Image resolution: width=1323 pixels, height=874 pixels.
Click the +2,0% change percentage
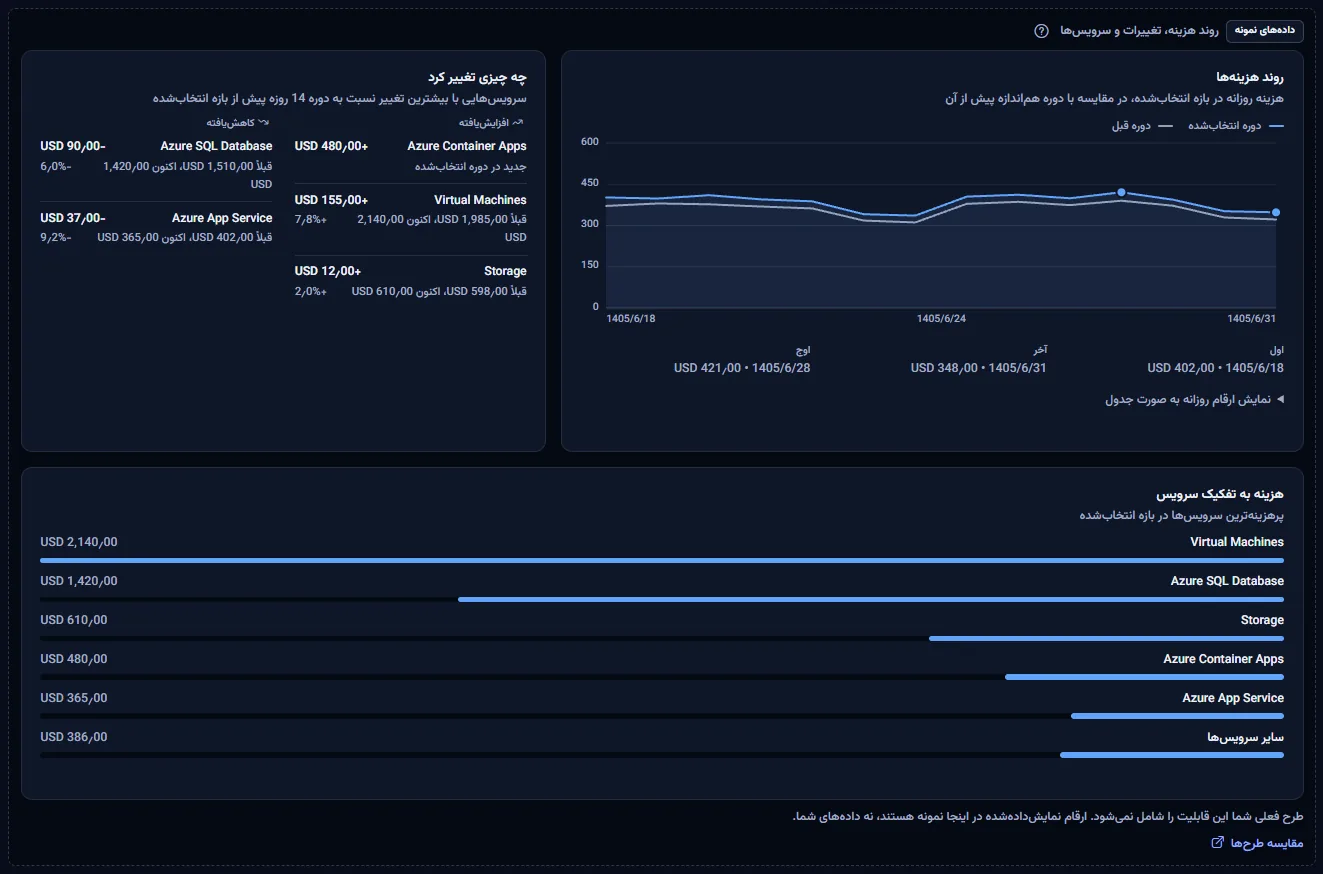pyautogui.click(x=311, y=292)
